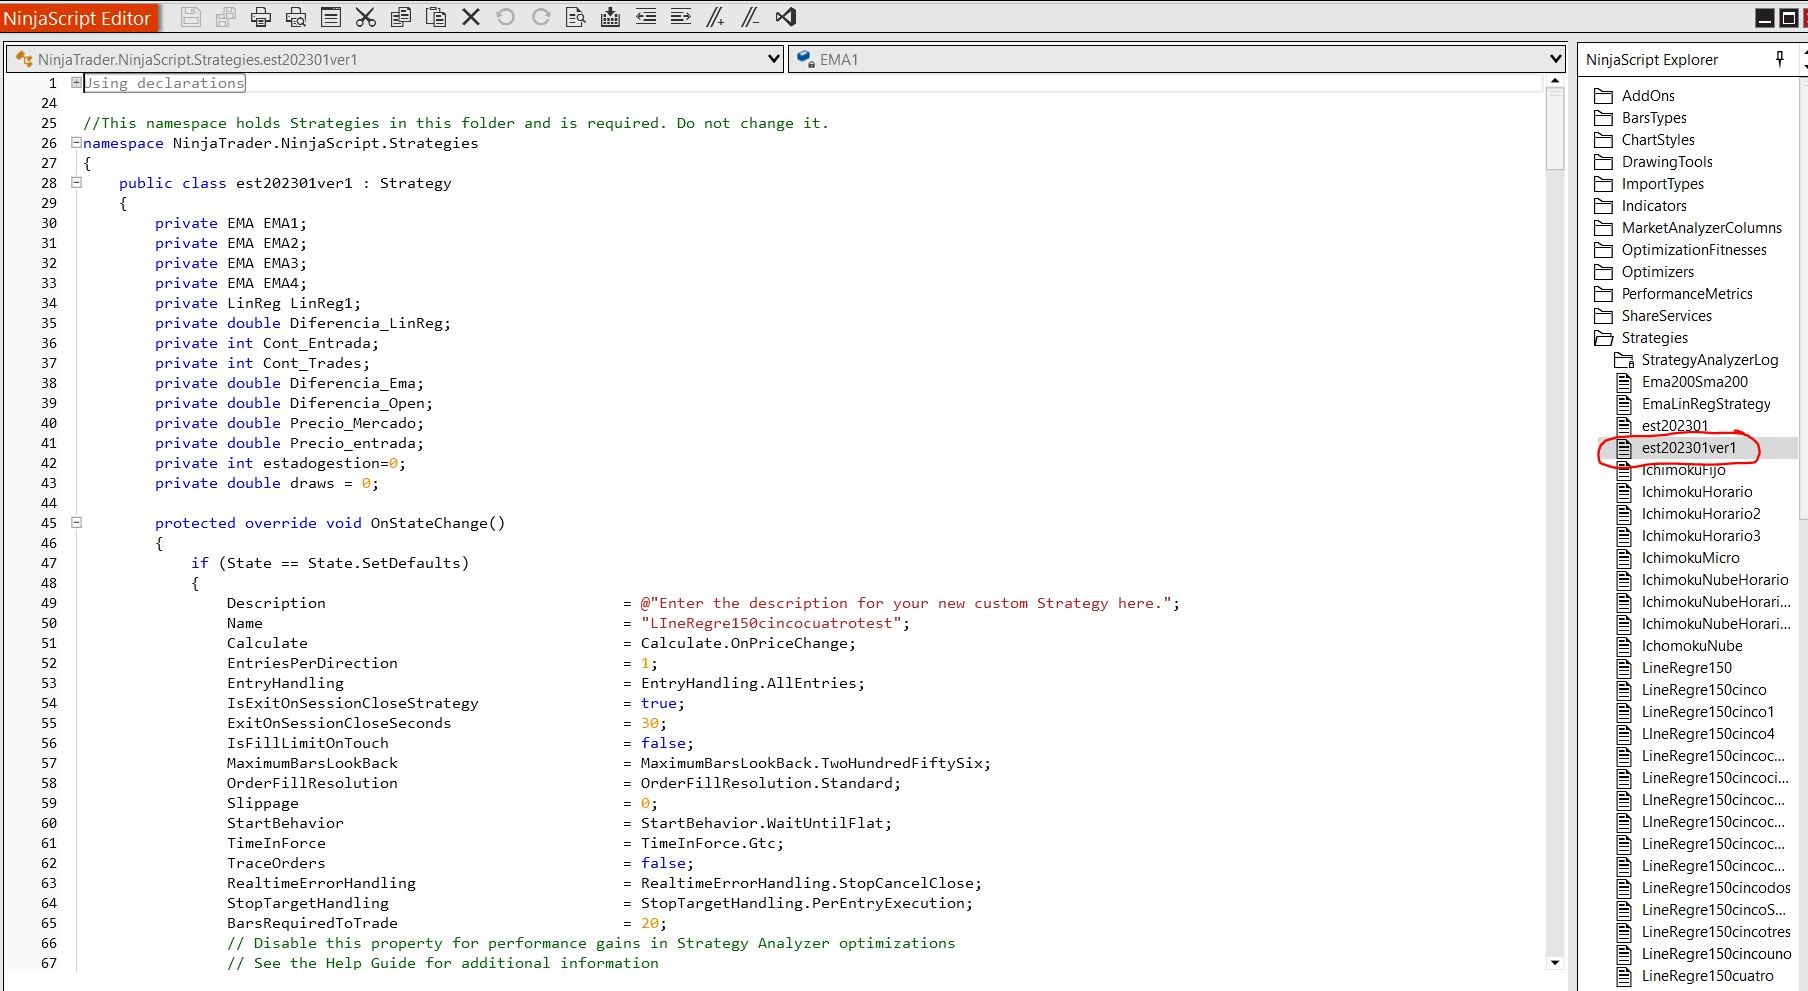
Task: Collapse the OnStateChange method block
Action: click(x=76, y=523)
